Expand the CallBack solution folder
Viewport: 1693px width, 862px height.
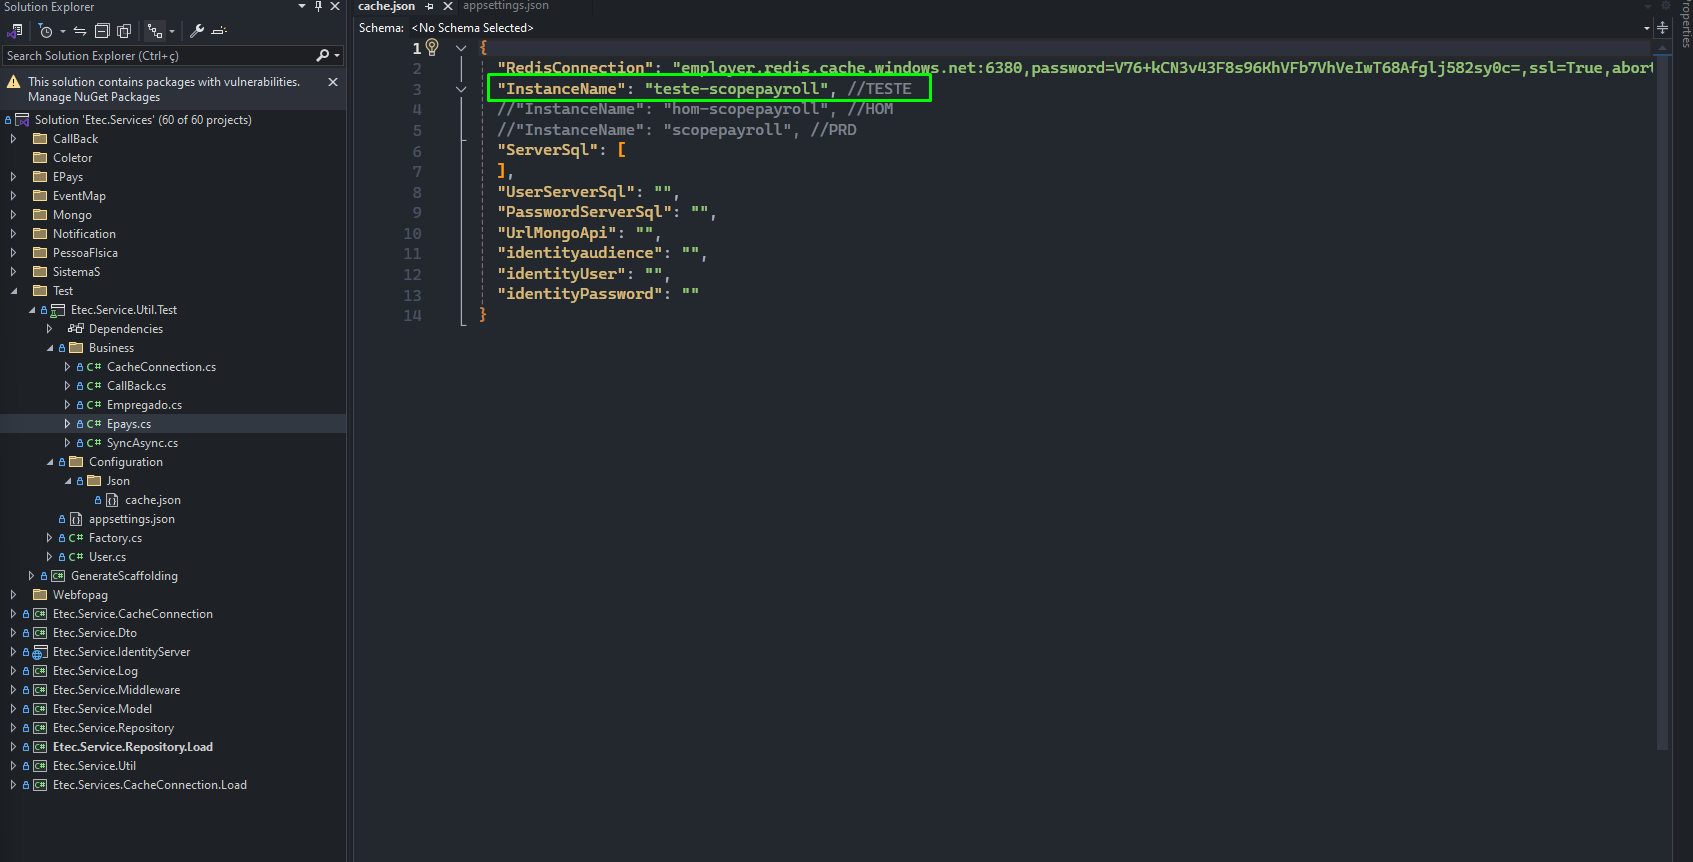coord(13,139)
